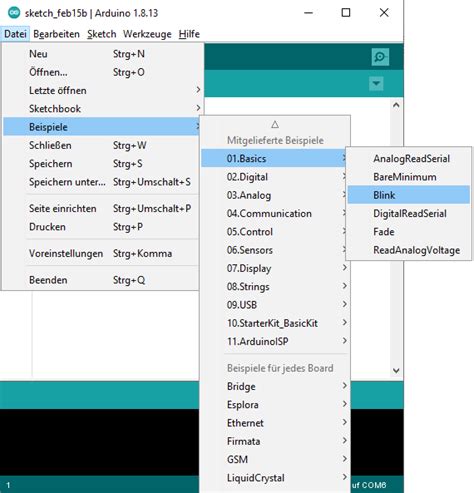Image resolution: width=474 pixels, height=493 pixels.
Task: Open the Sketch menu
Action: point(102,34)
